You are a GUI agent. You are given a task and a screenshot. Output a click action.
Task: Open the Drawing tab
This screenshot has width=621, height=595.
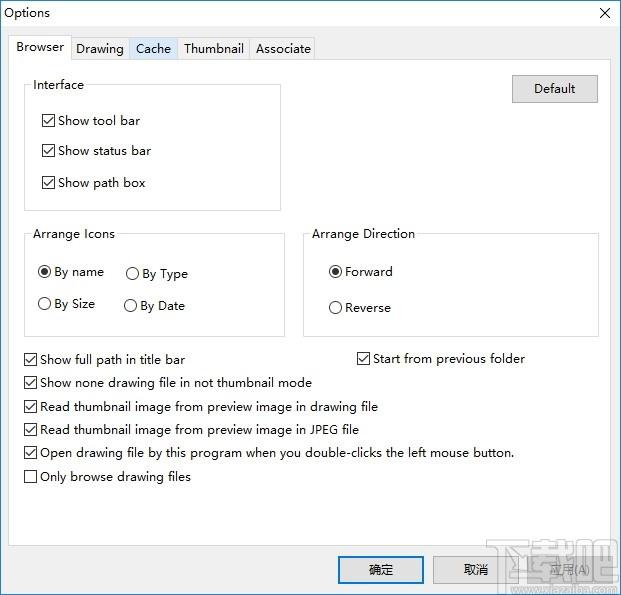point(100,49)
